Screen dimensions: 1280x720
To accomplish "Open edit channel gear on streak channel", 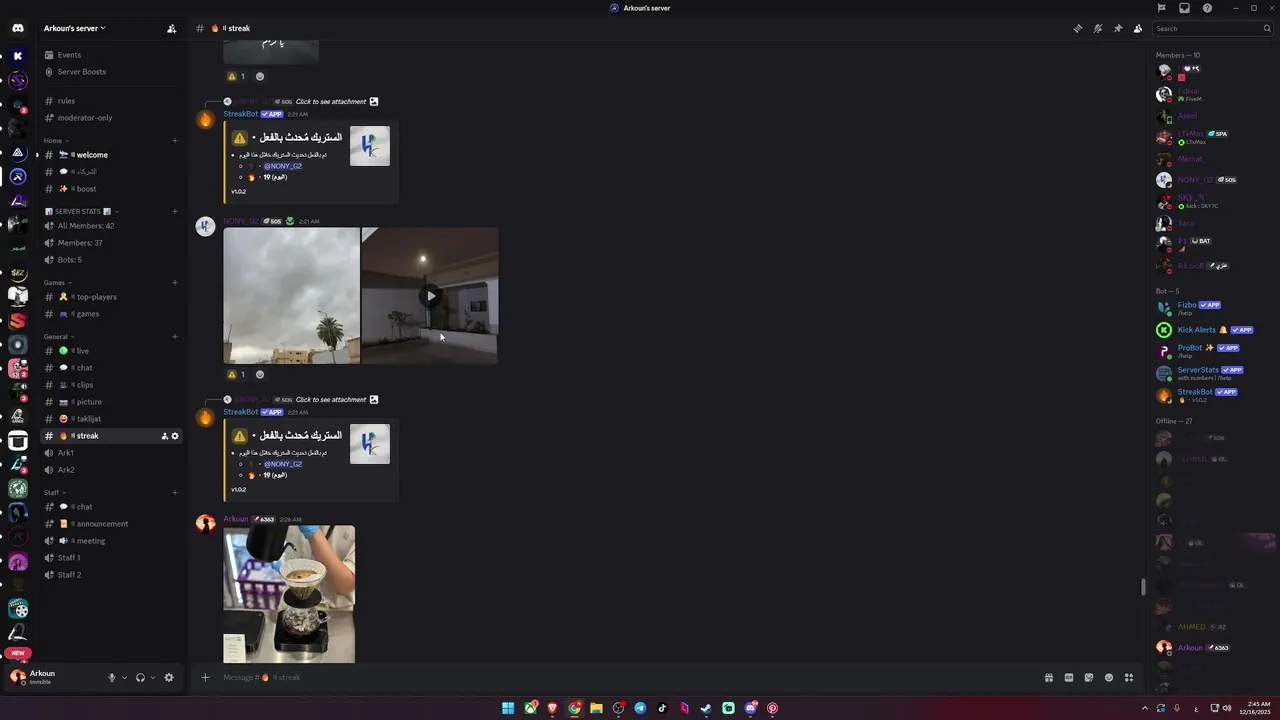I will pyautogui.click(x=175, y=436).
